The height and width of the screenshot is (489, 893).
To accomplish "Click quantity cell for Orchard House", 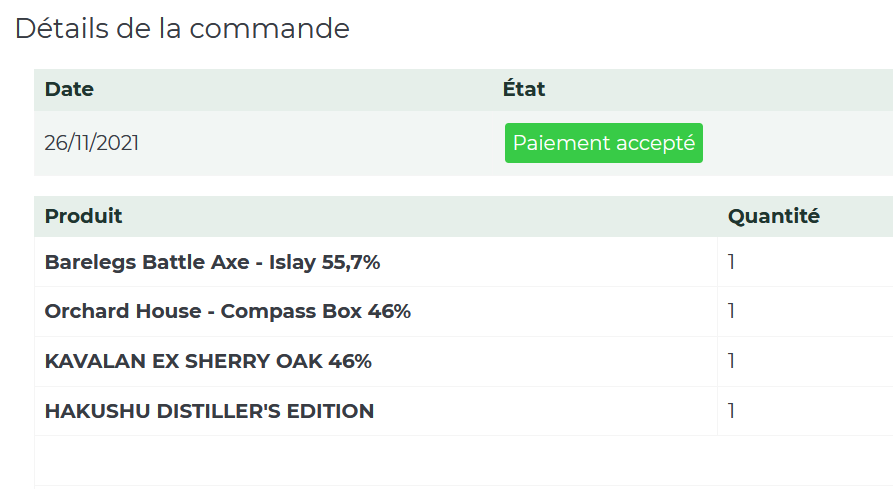I will [805, 311].
